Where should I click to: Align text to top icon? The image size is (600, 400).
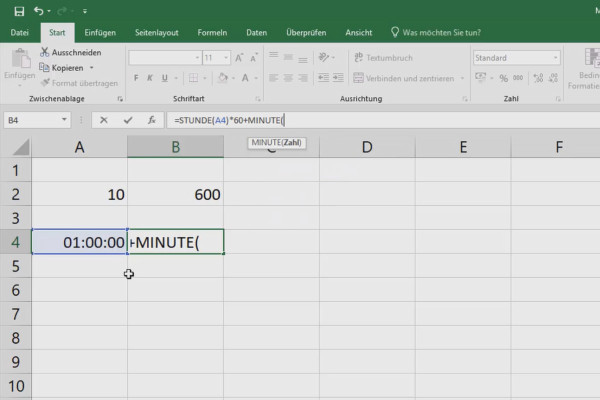click(273, 56)
